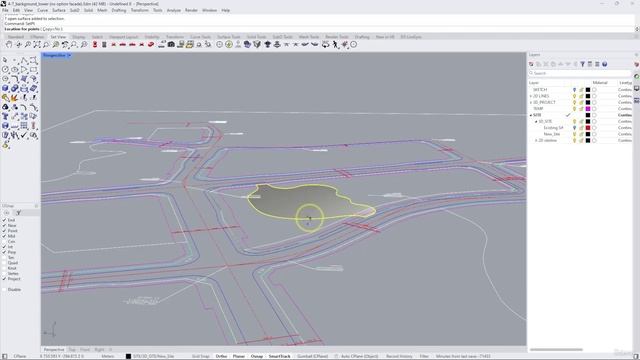Click the checkmark icon in left toolbar
Image resolution: width=640 pixels, height=360 pixels.
coord(24,135)
